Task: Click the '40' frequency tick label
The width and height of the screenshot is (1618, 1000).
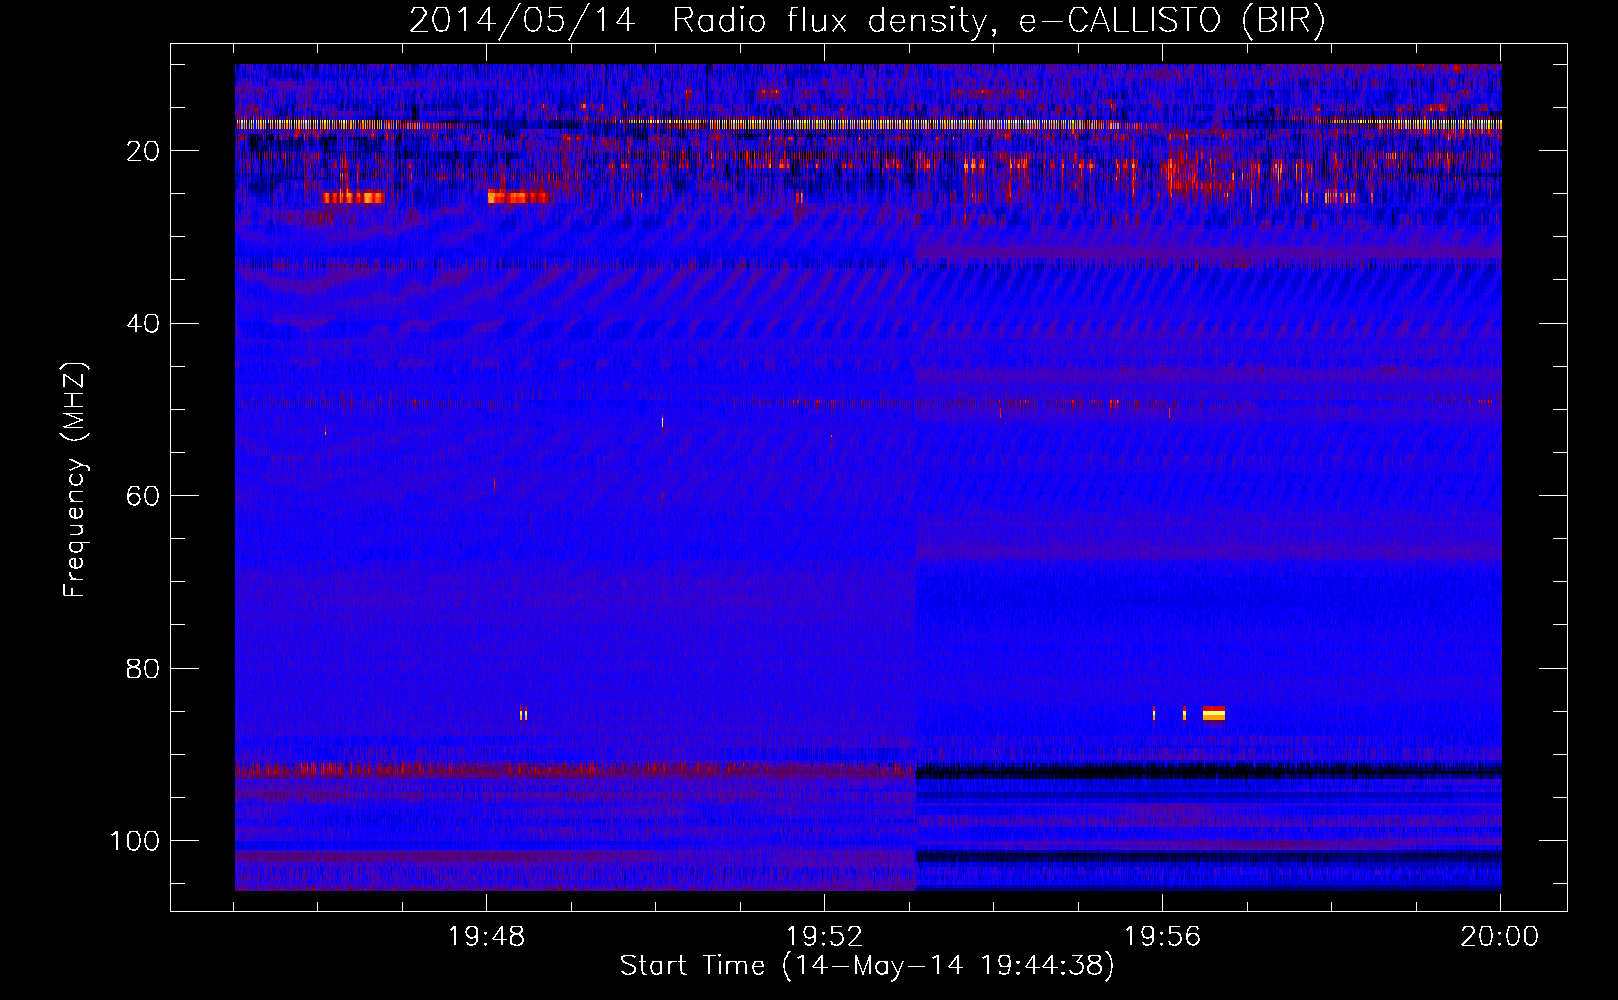Action: pos(143,323)
